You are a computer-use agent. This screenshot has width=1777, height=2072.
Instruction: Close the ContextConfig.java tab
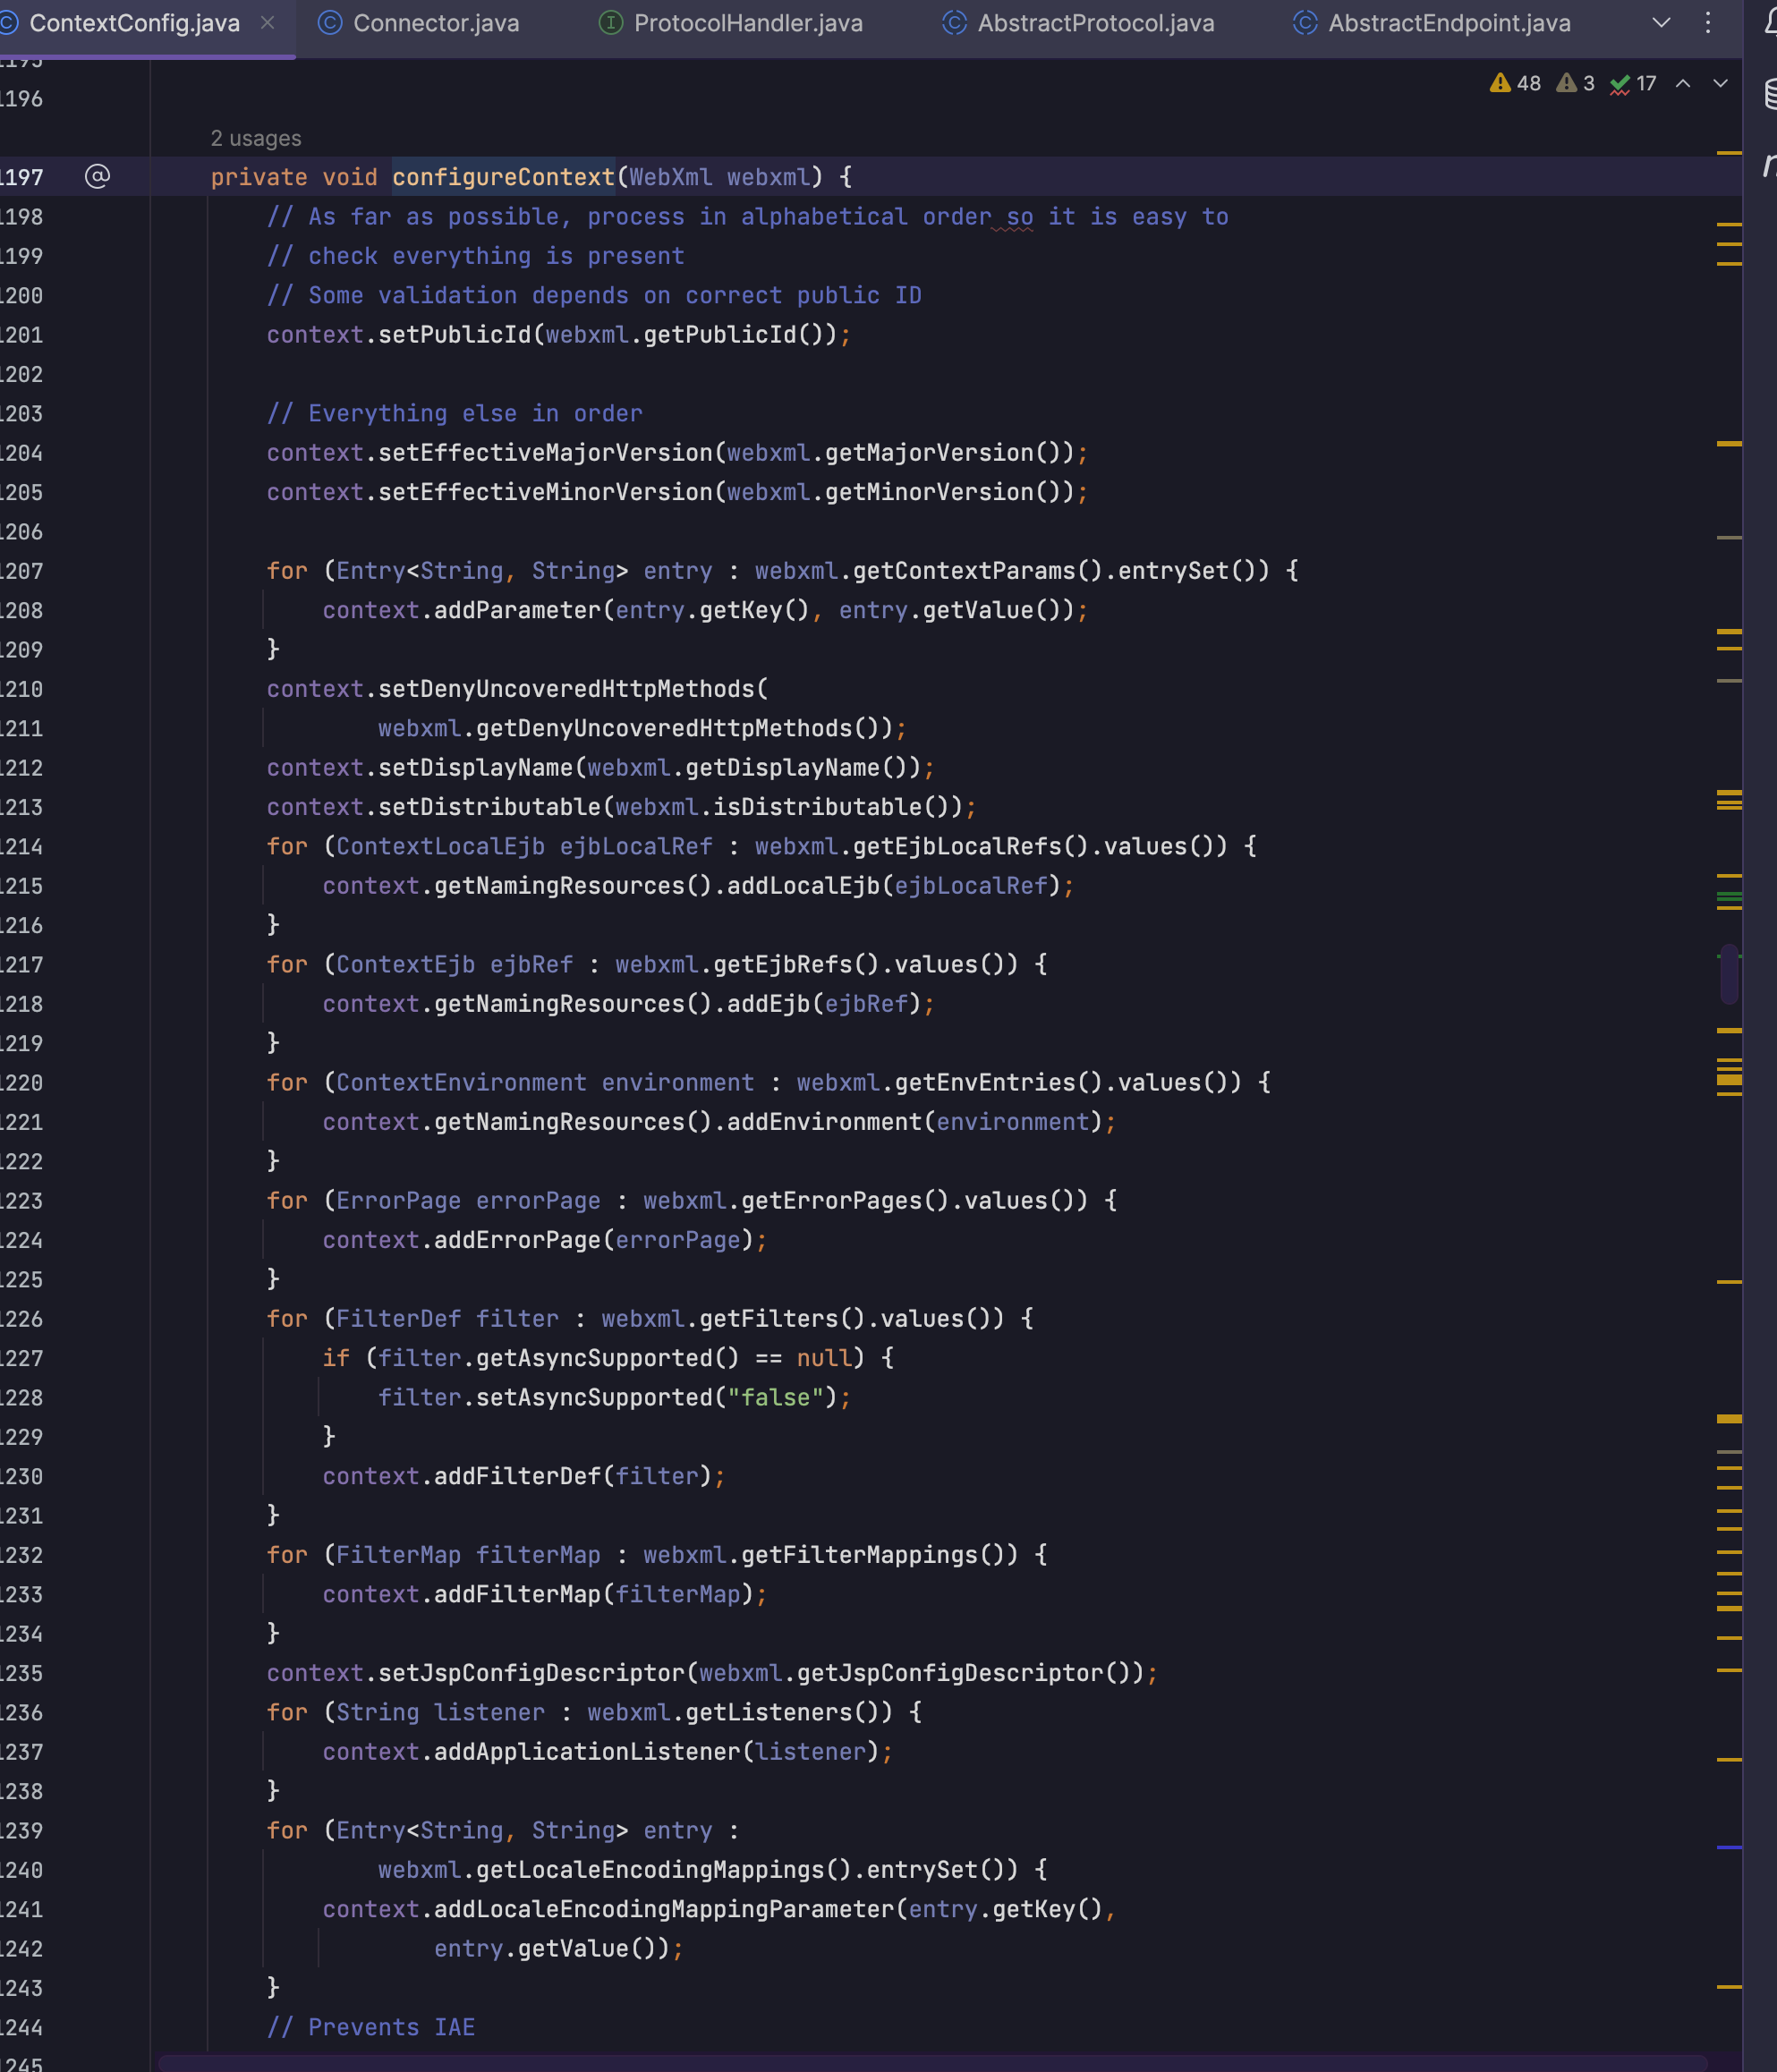[x=267, y=22]
